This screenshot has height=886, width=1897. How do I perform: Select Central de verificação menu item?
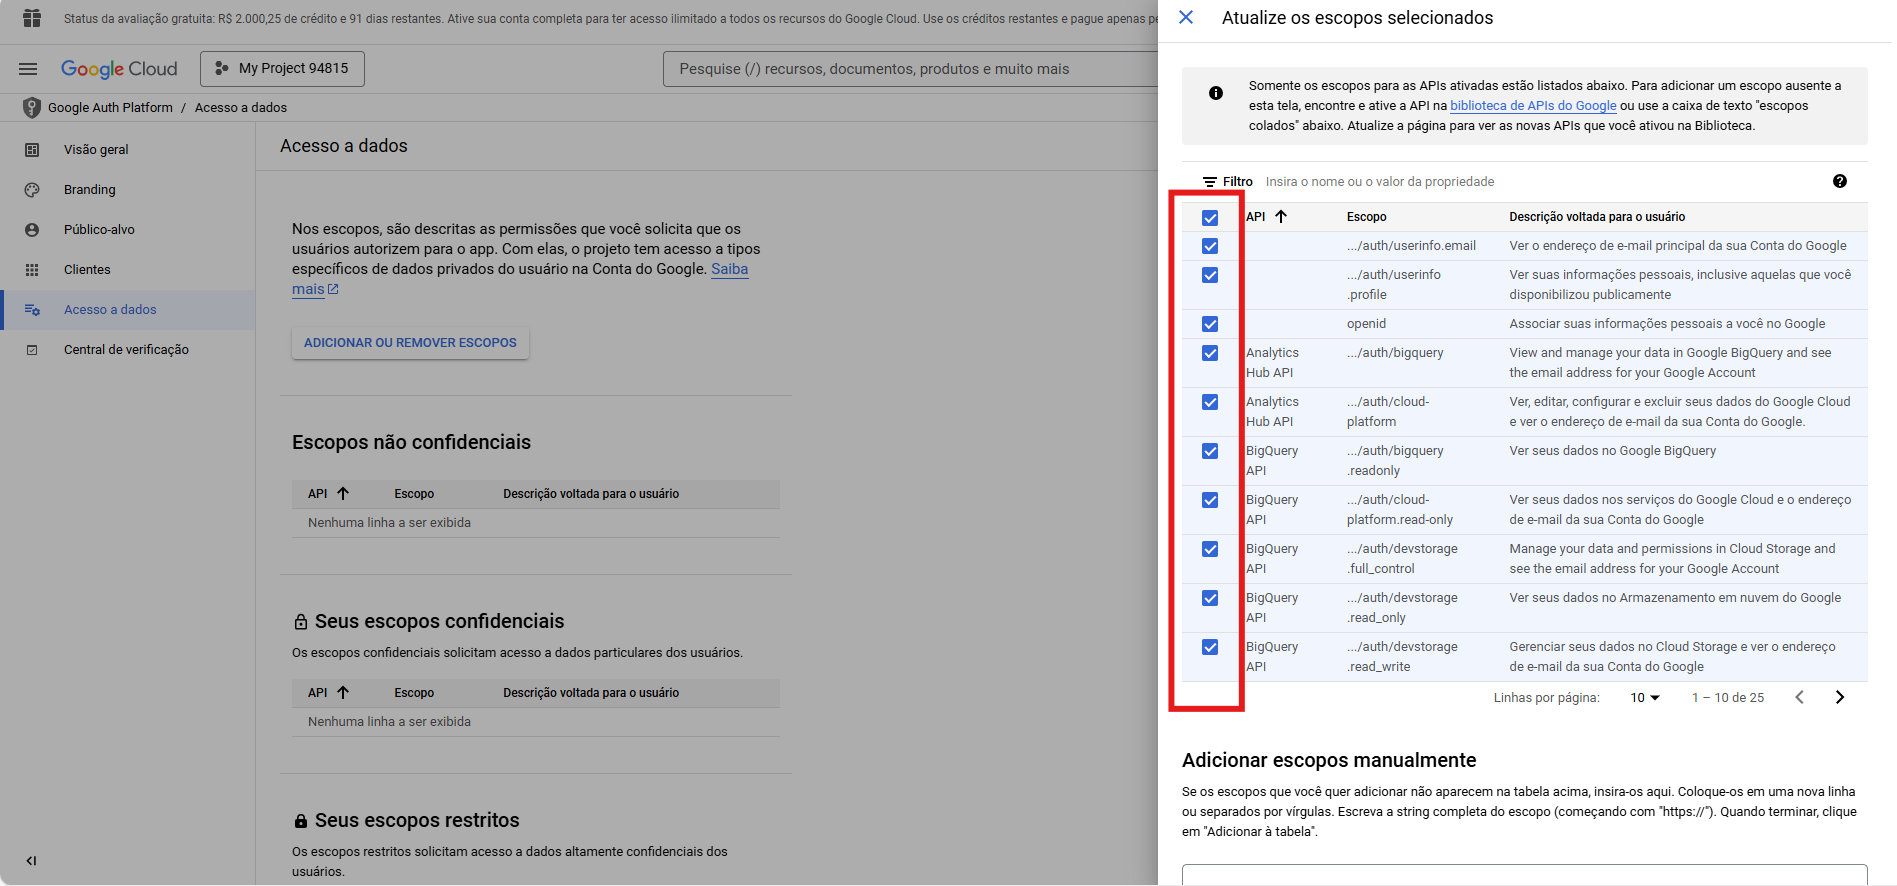tap(126, 350)
